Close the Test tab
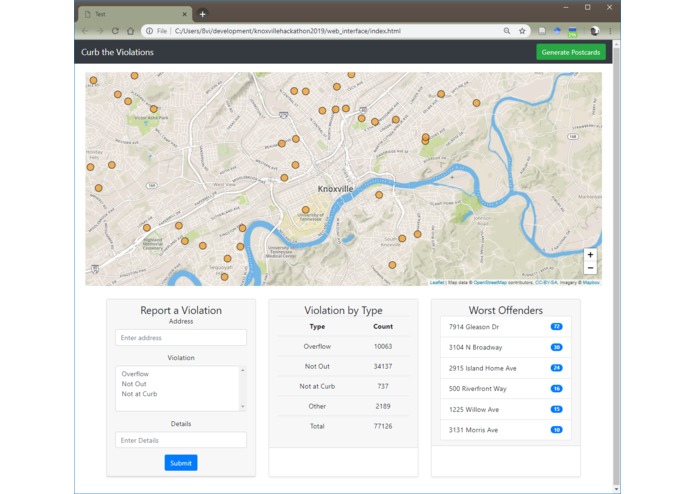Screen dimensions: 695x494 [x=184, y=14]
